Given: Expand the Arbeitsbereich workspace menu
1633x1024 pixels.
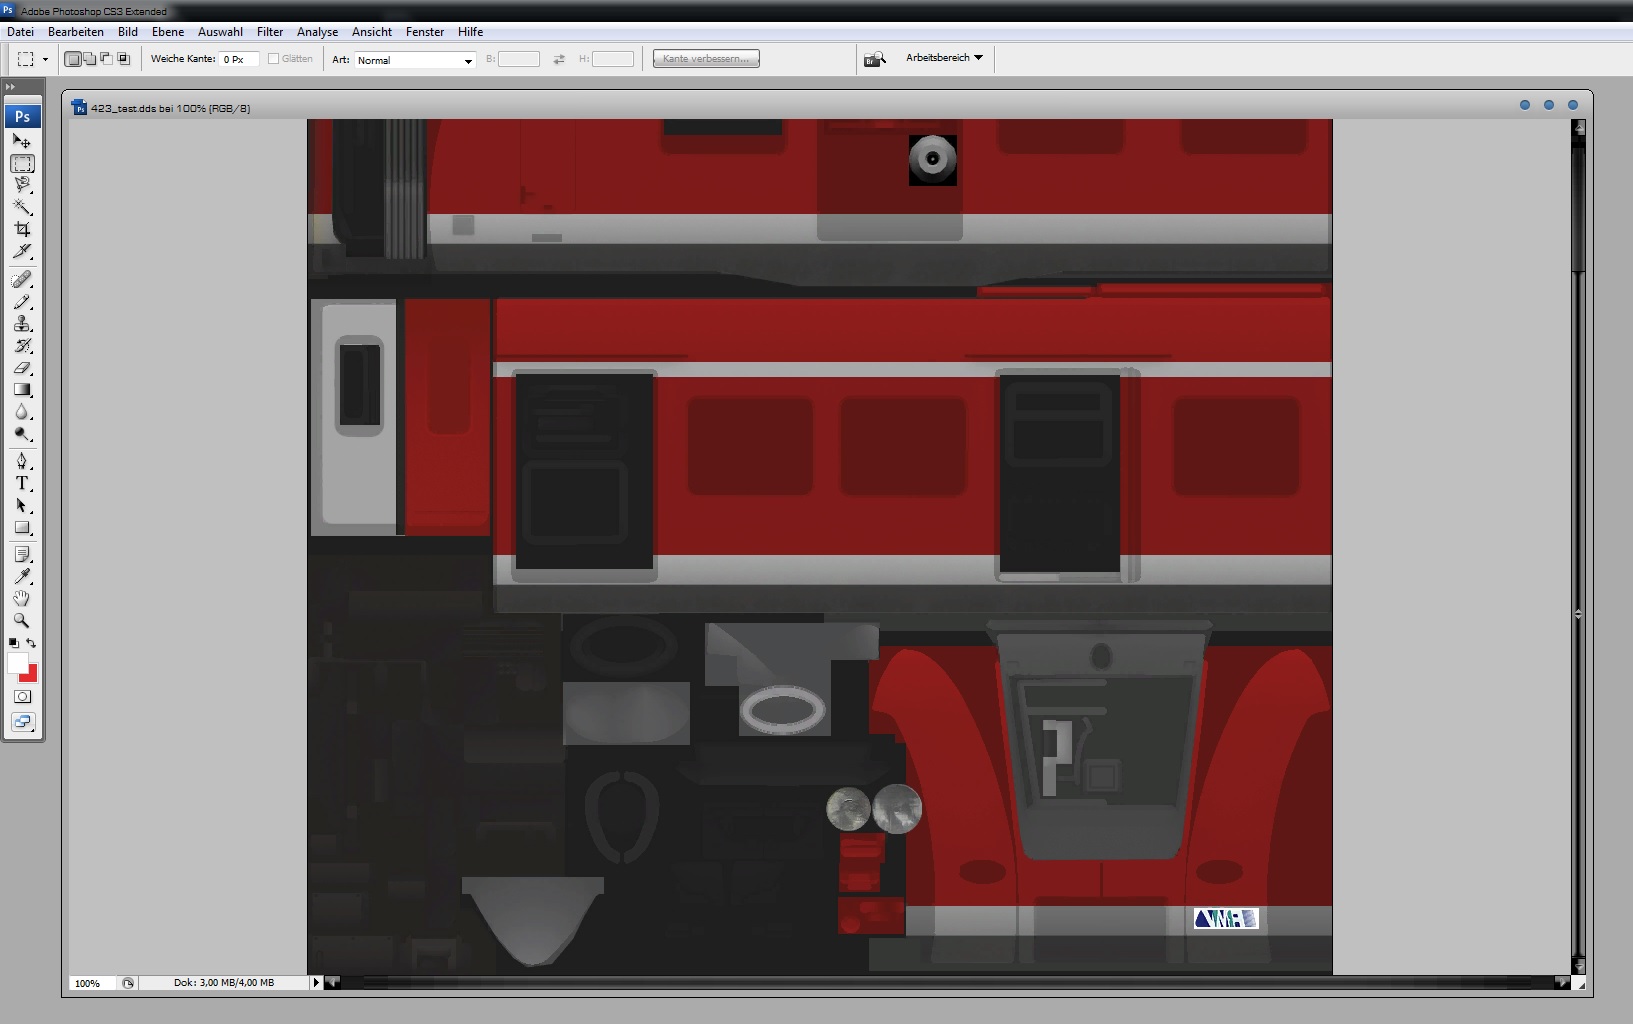Looking at the screenshot, I should pyautogui.click(x=944, y=58).
